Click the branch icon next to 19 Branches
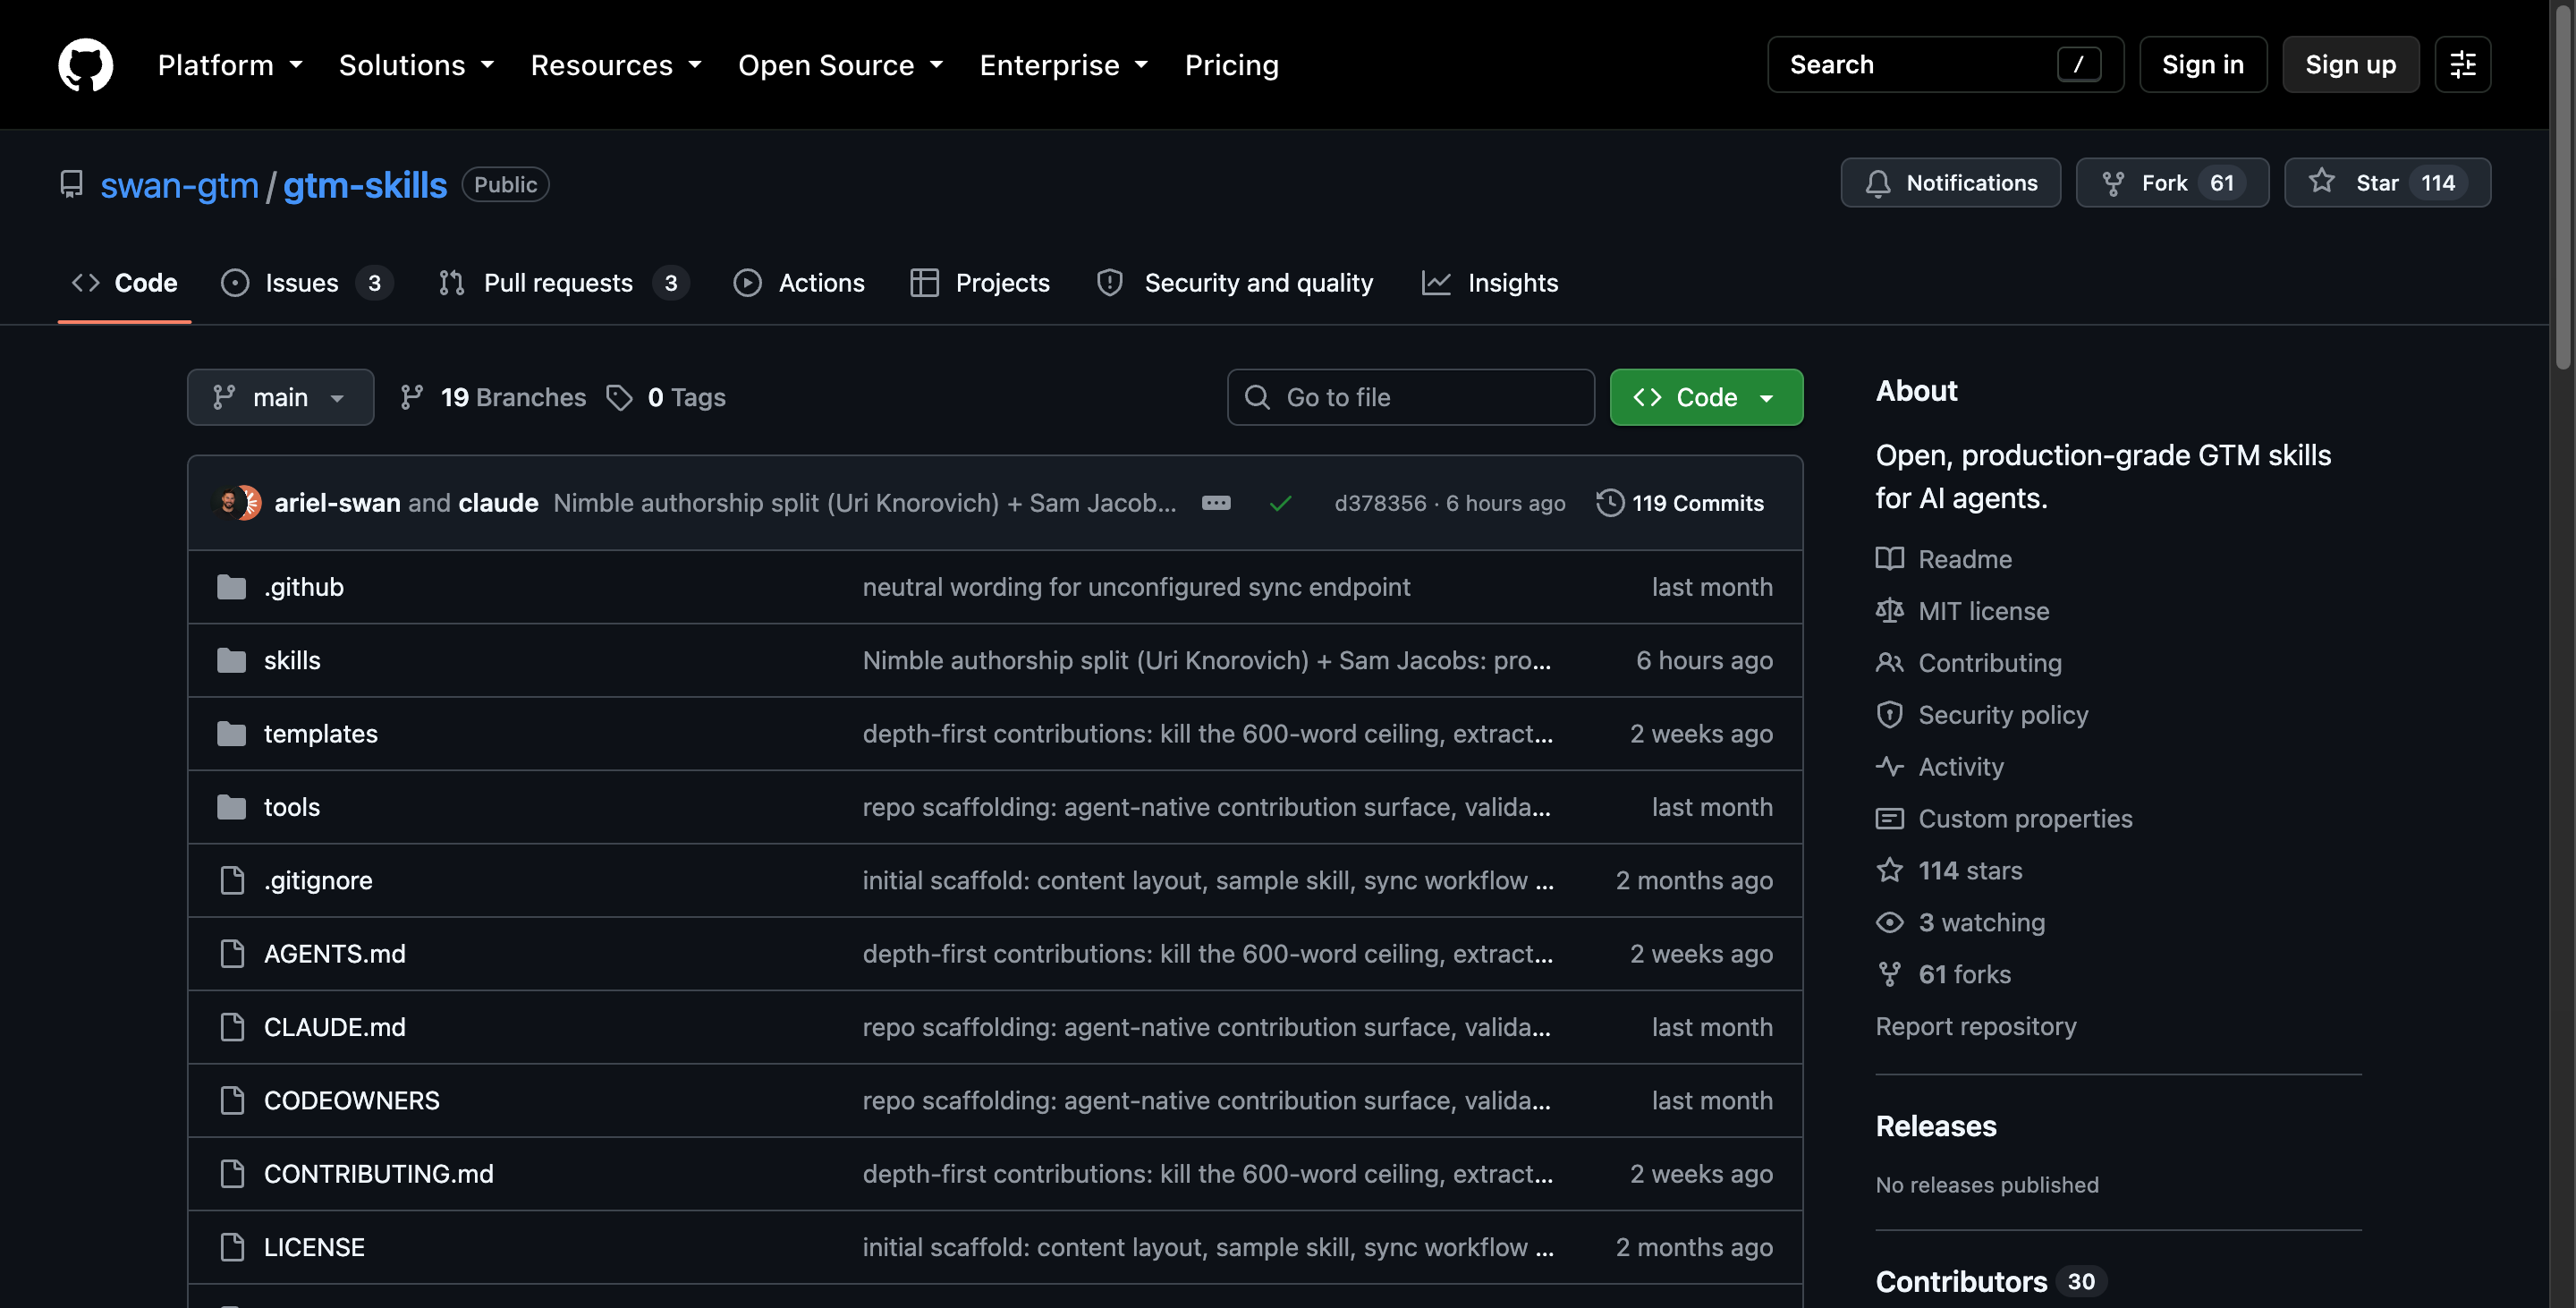 [x=412, y=397]
